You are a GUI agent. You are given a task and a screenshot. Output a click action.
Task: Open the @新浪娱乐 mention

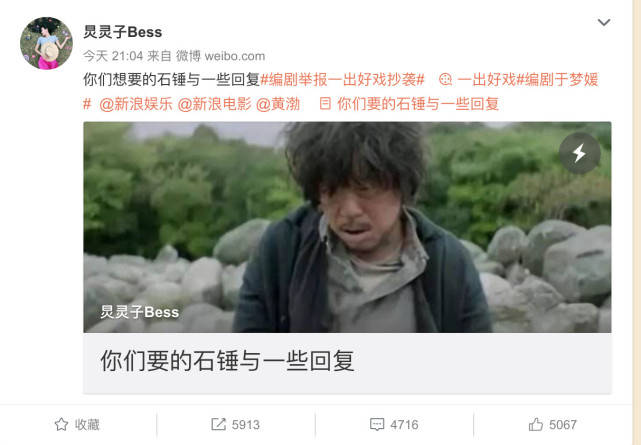[136, 104]
